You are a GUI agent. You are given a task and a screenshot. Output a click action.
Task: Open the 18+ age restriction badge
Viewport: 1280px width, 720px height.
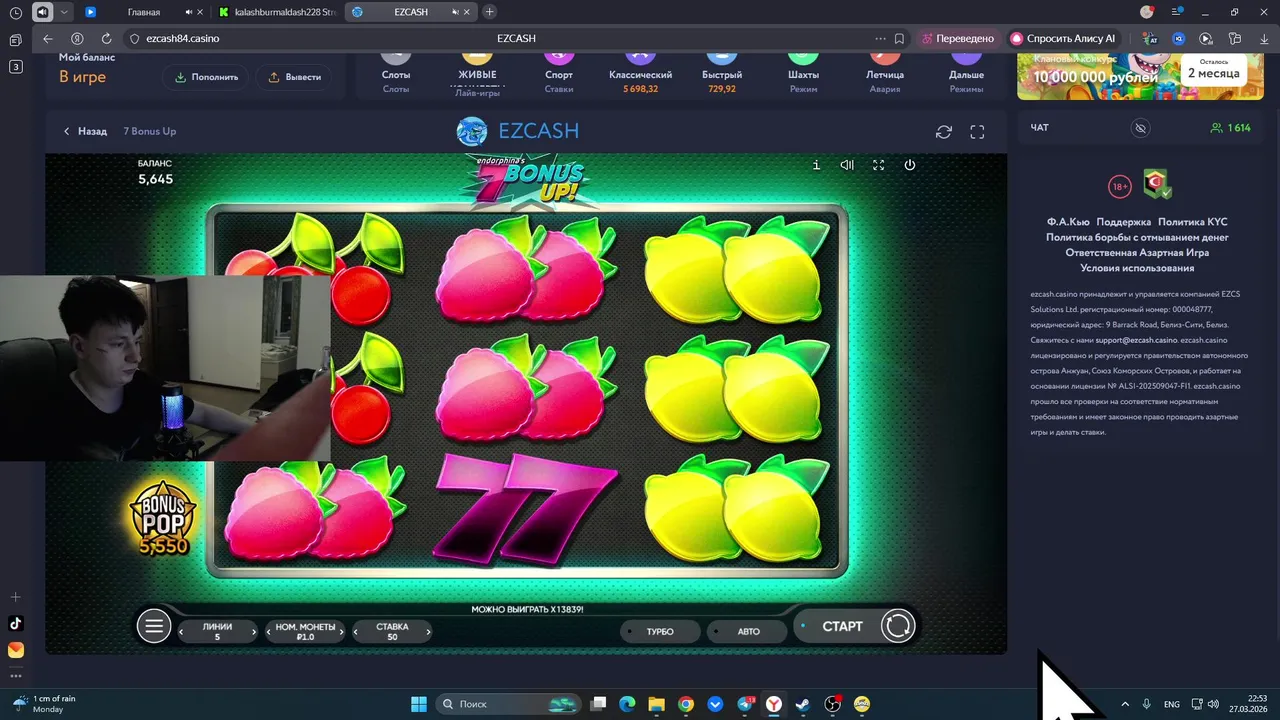coord(1119,186)
